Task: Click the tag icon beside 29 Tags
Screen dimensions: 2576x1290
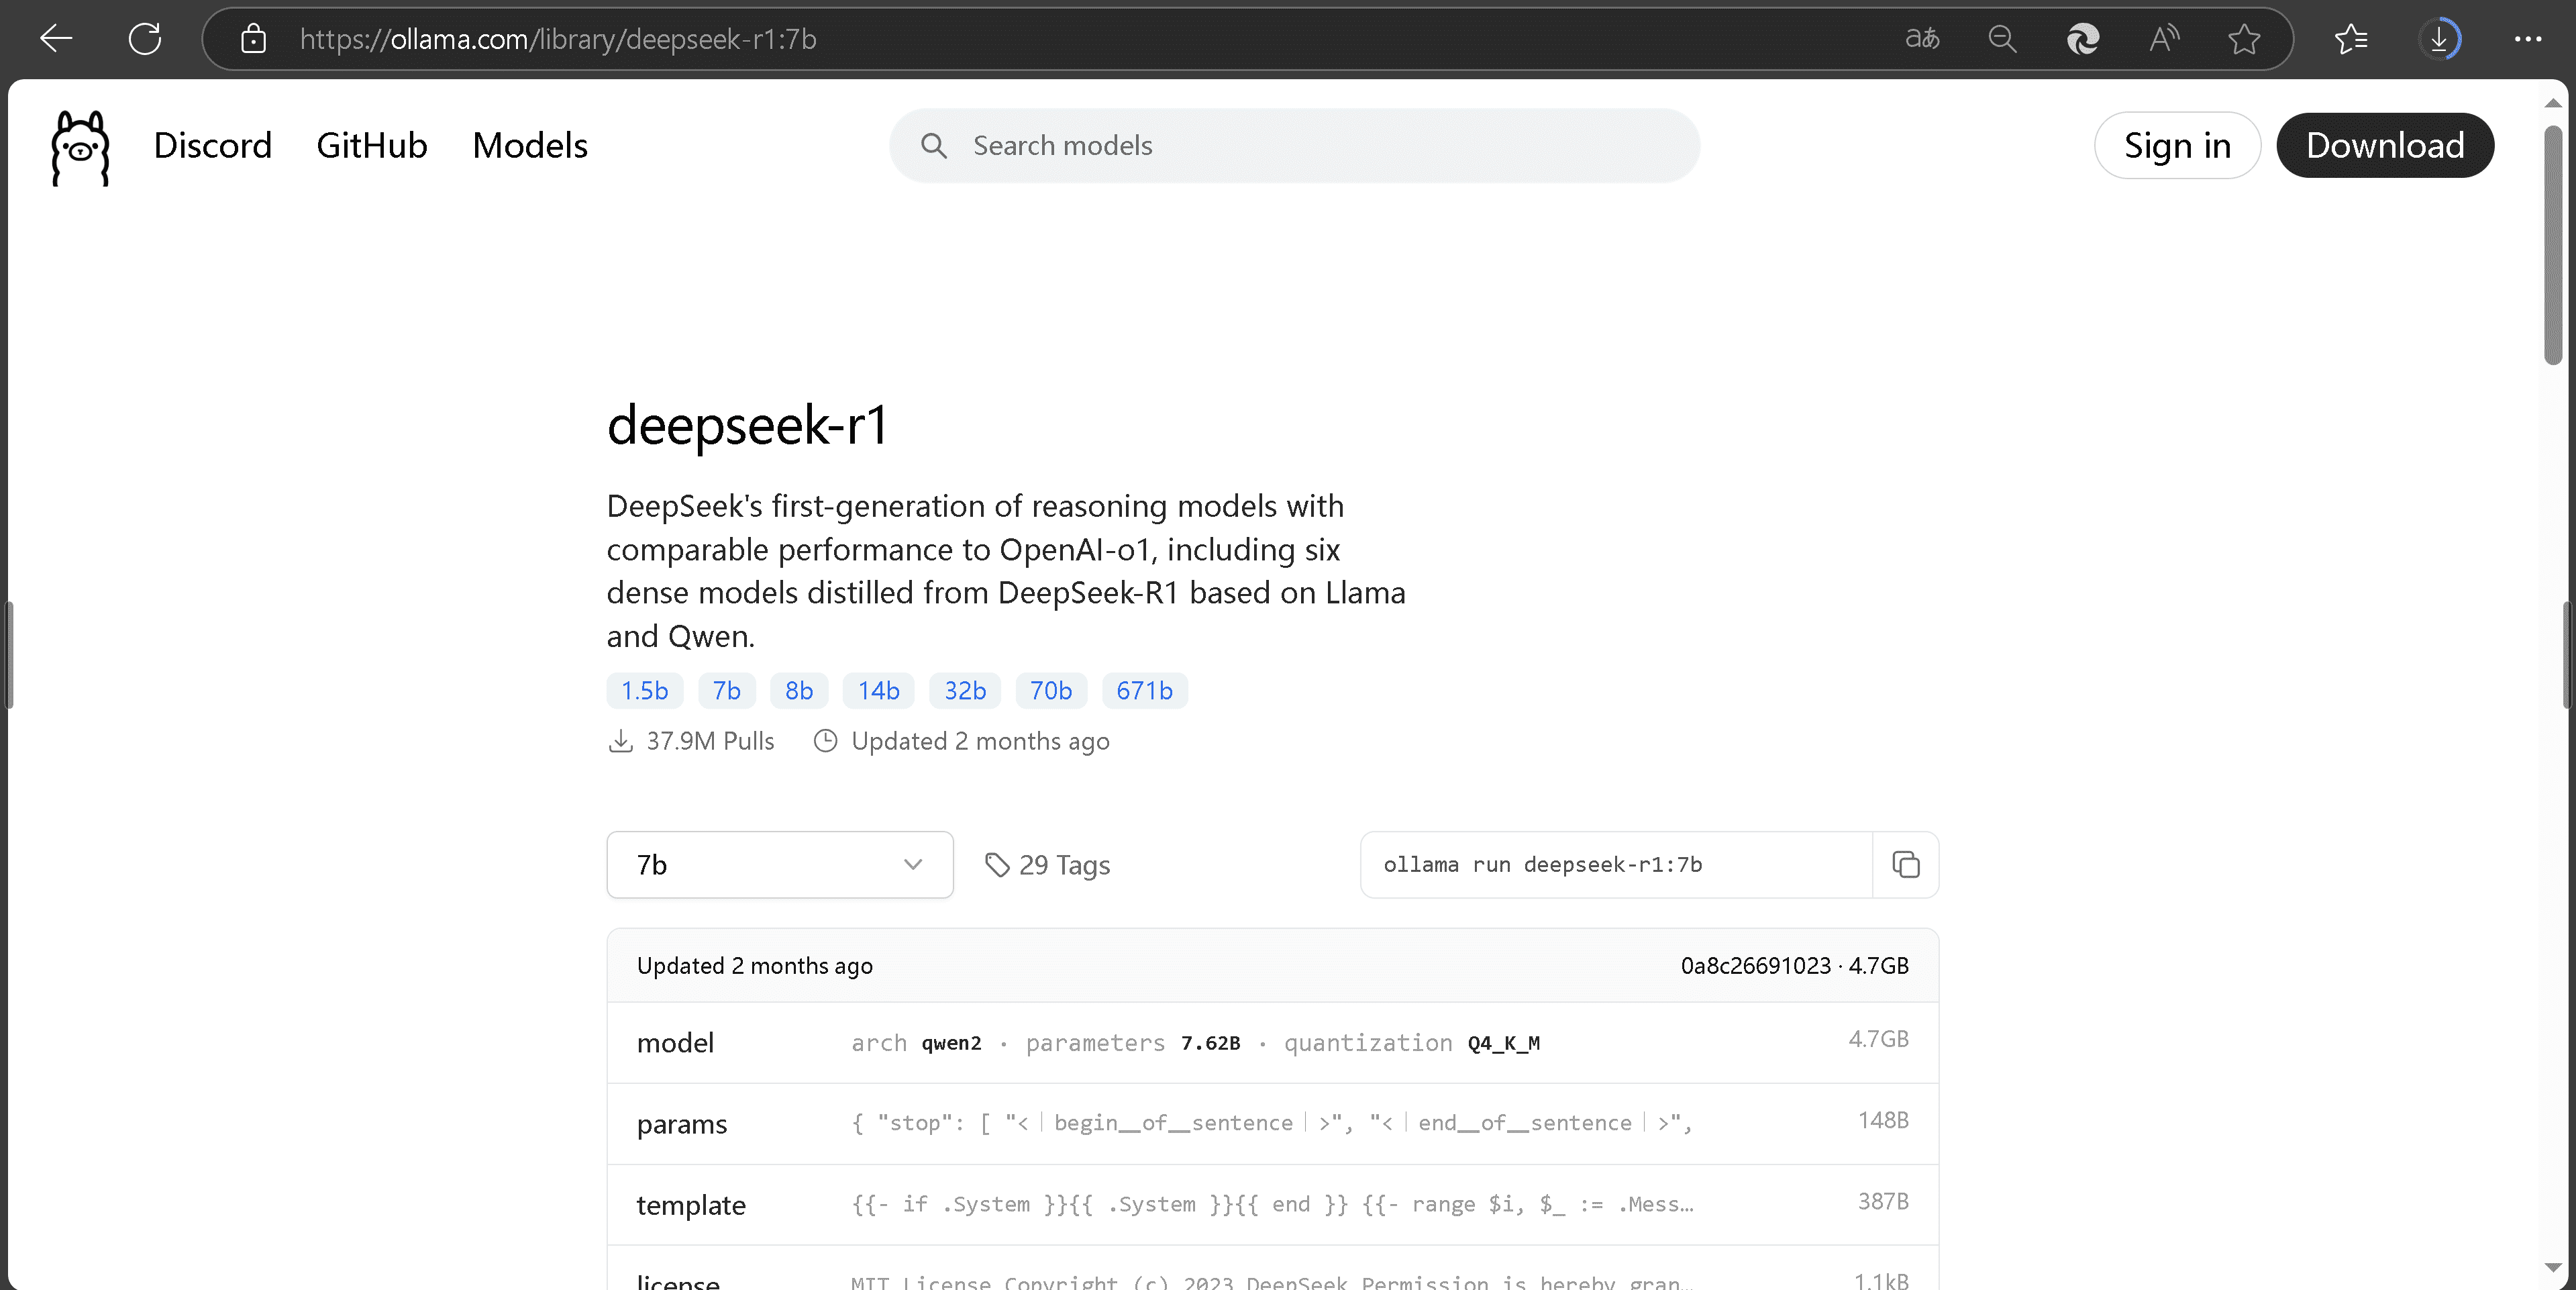Action: click(x=997, y=864)
